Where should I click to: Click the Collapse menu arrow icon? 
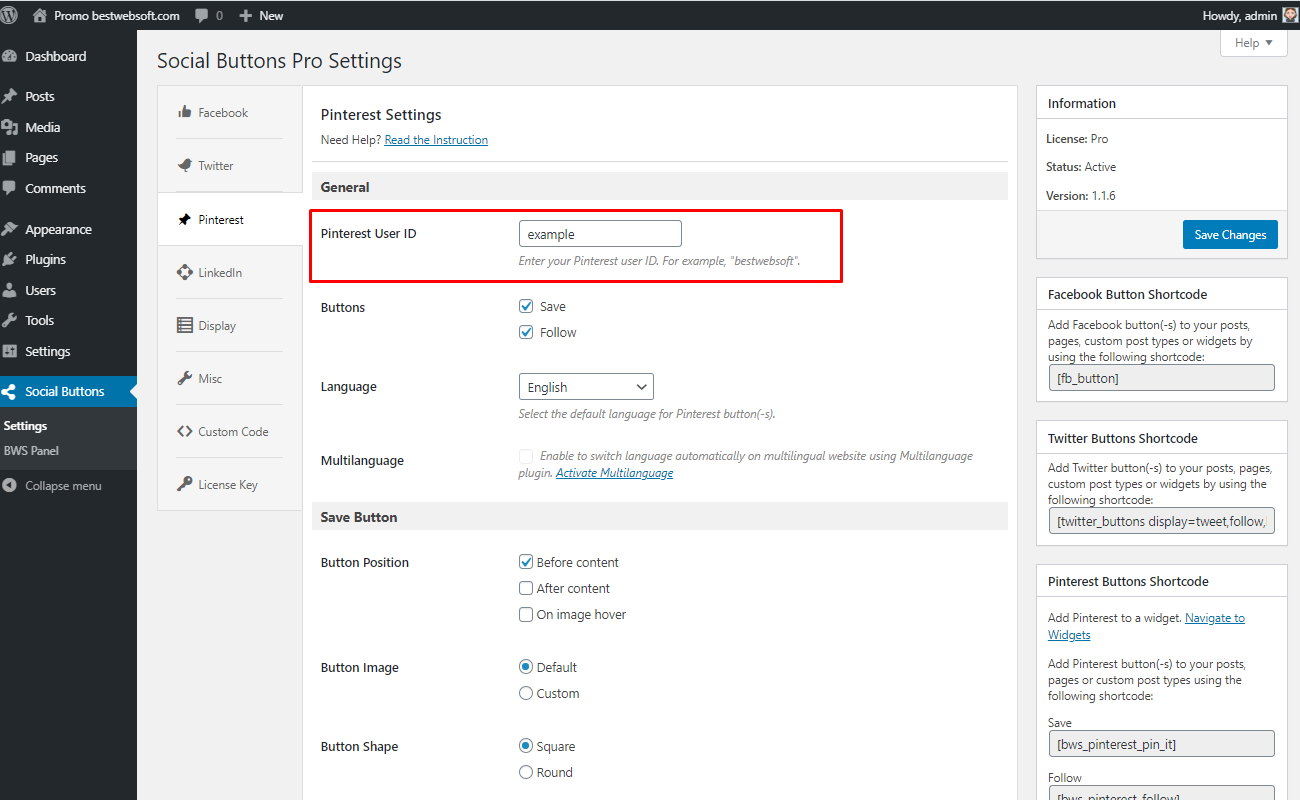click(x=10, y=485)
